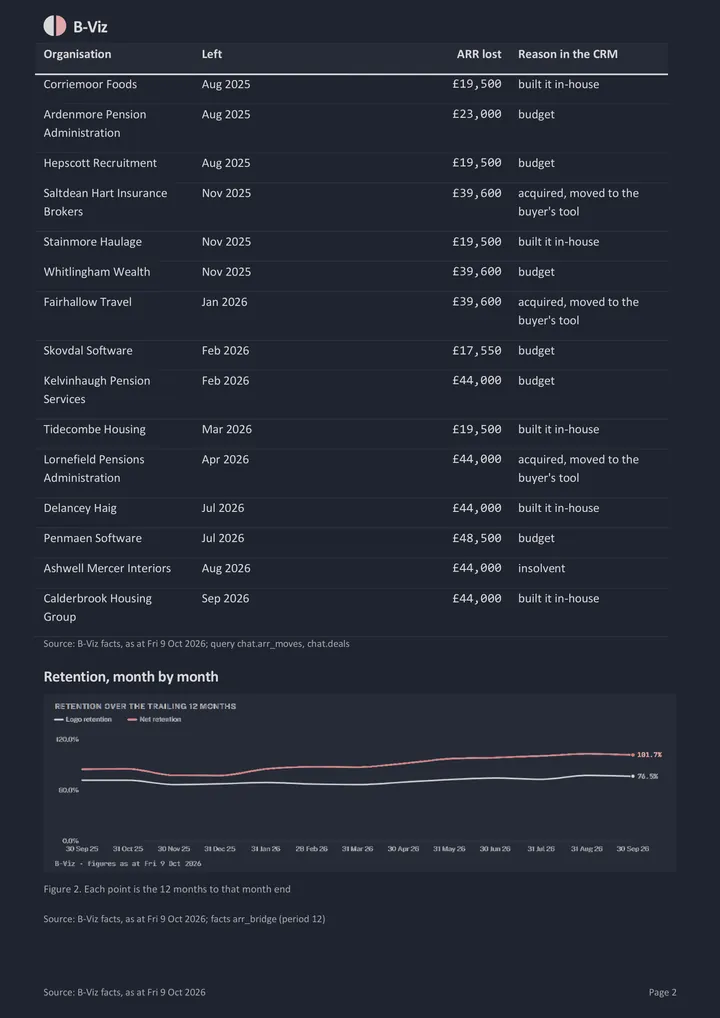
Task: Click the 31 Dec 25 x-axis label
Action: (x=219, y=849)
